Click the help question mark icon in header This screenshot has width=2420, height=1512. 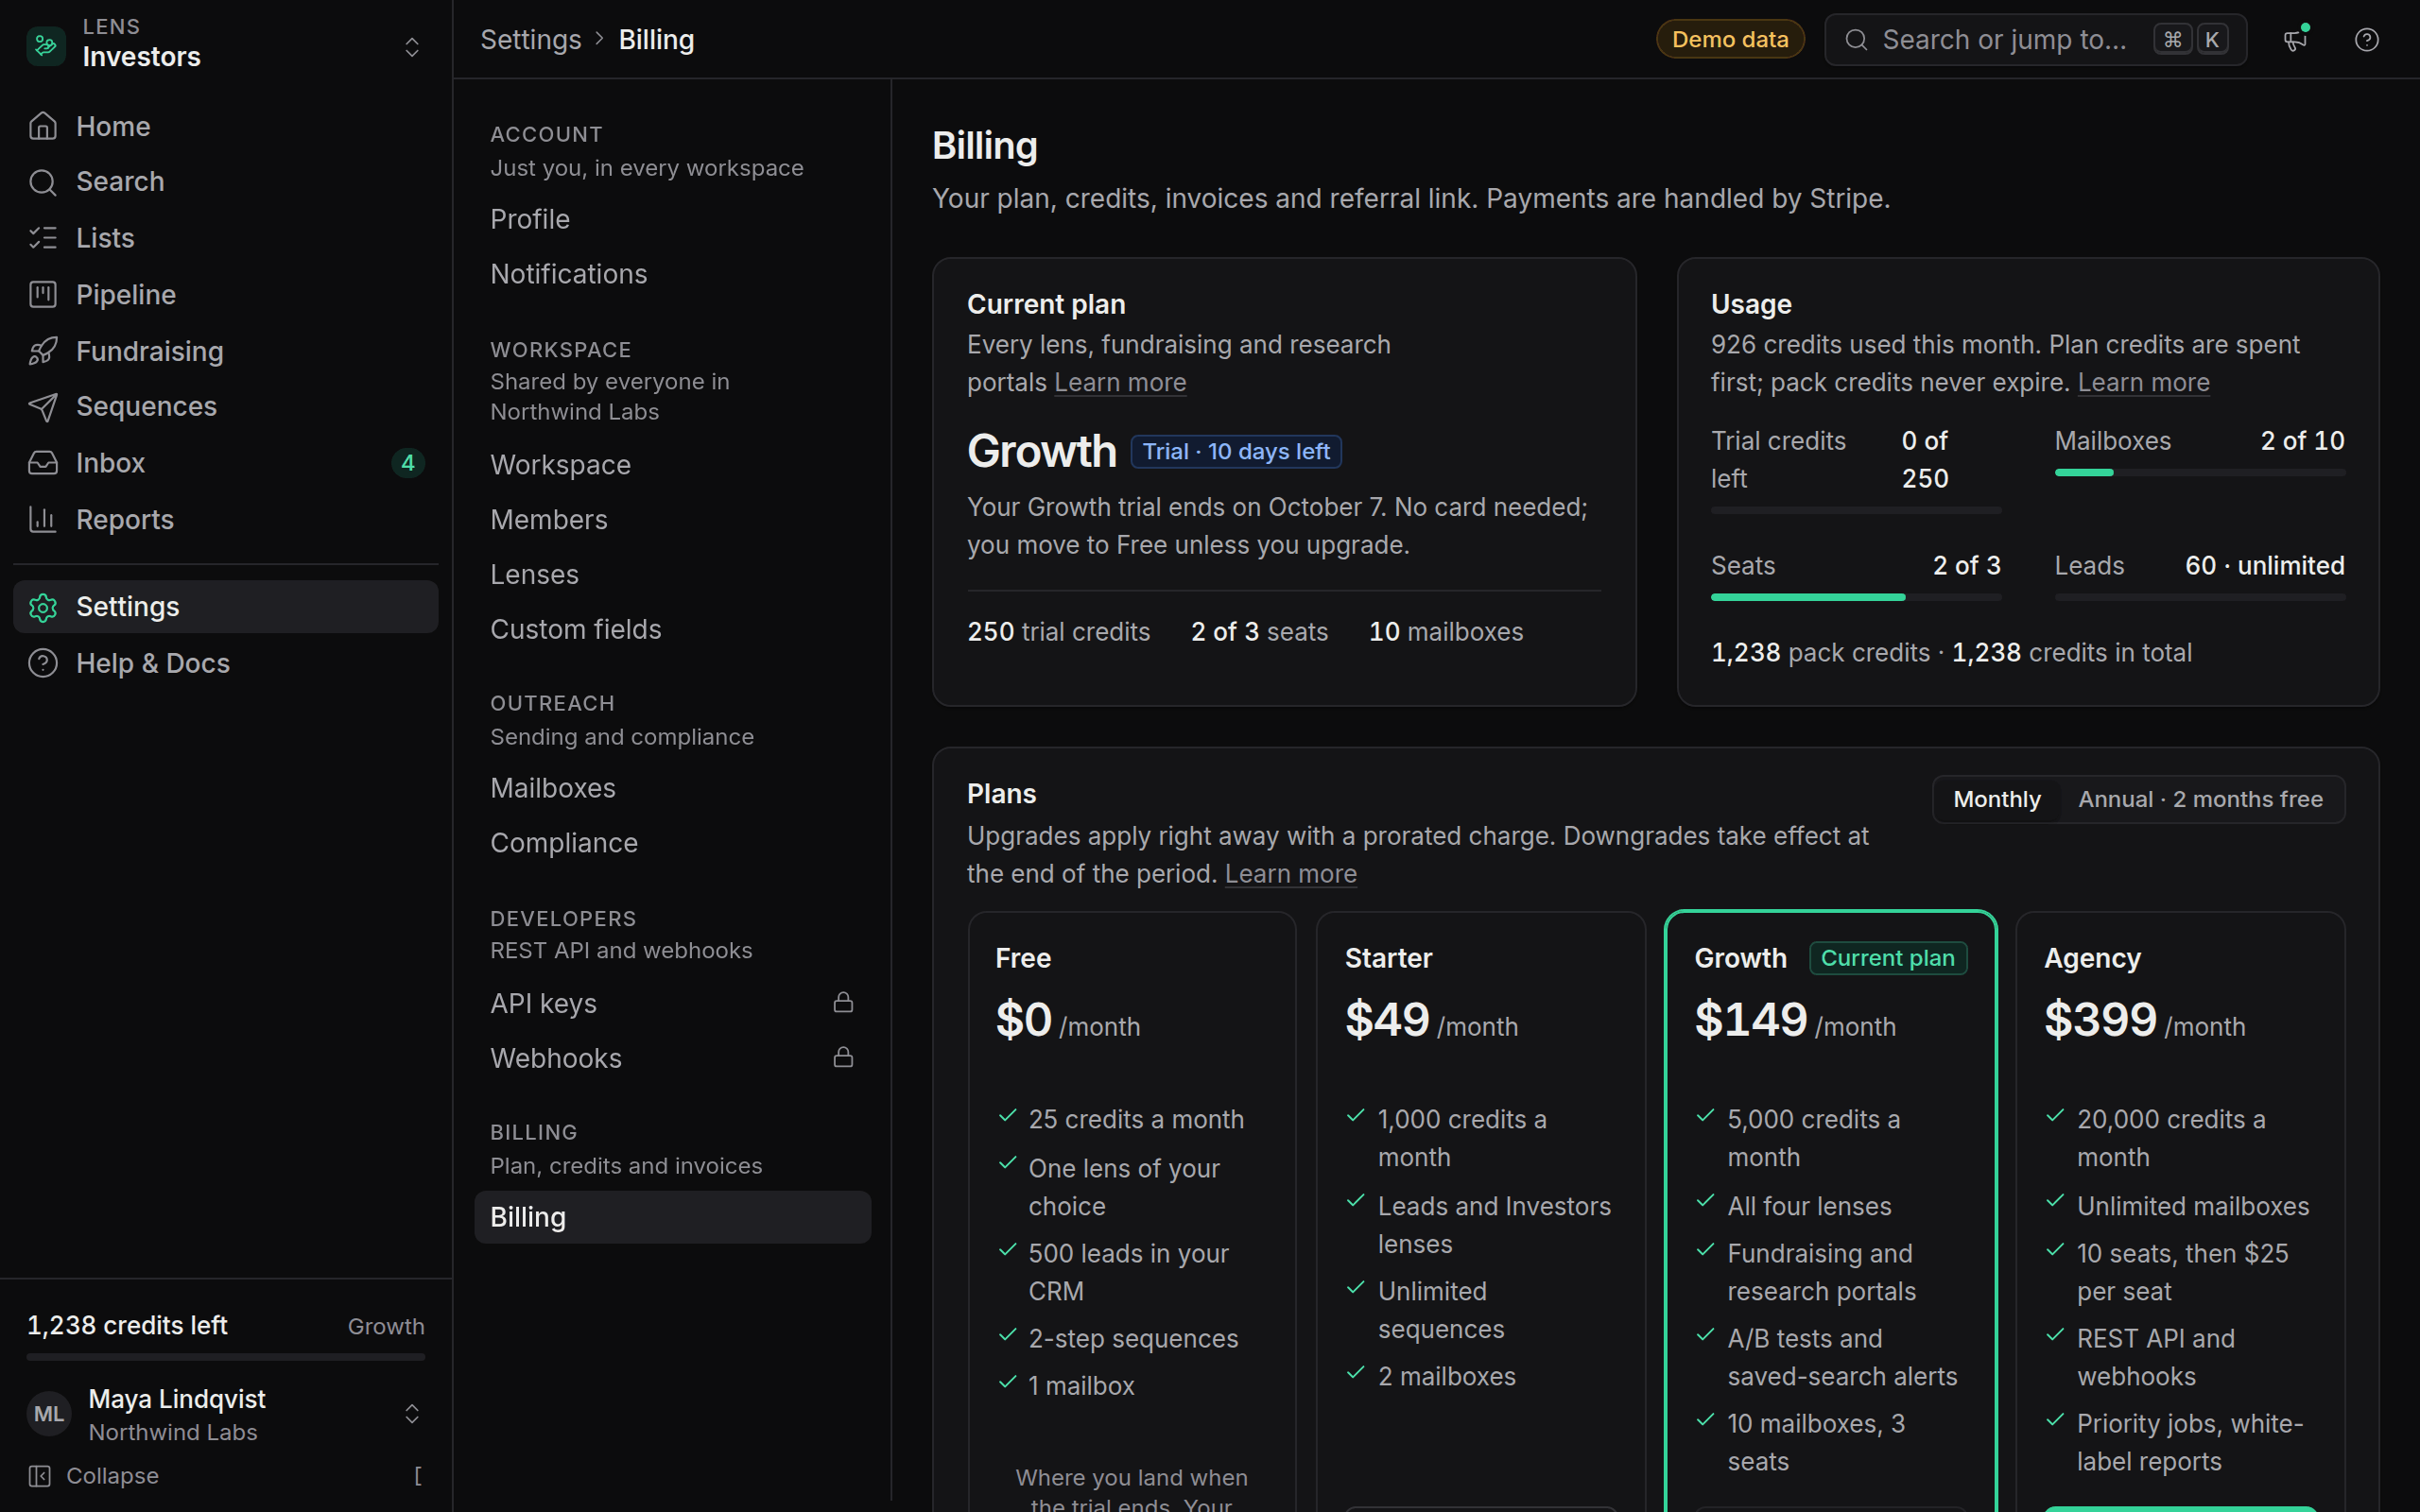coord(2366,40)
